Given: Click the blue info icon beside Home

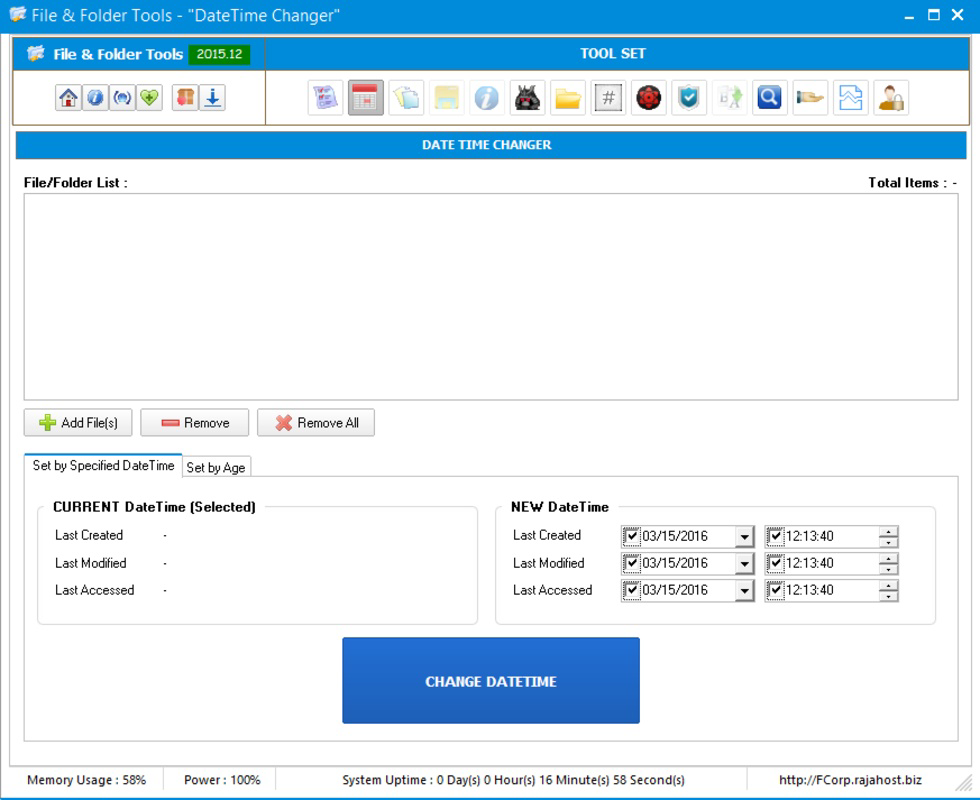Looking at the screenshot, I should pyautogui.click(x=95, y=98).
